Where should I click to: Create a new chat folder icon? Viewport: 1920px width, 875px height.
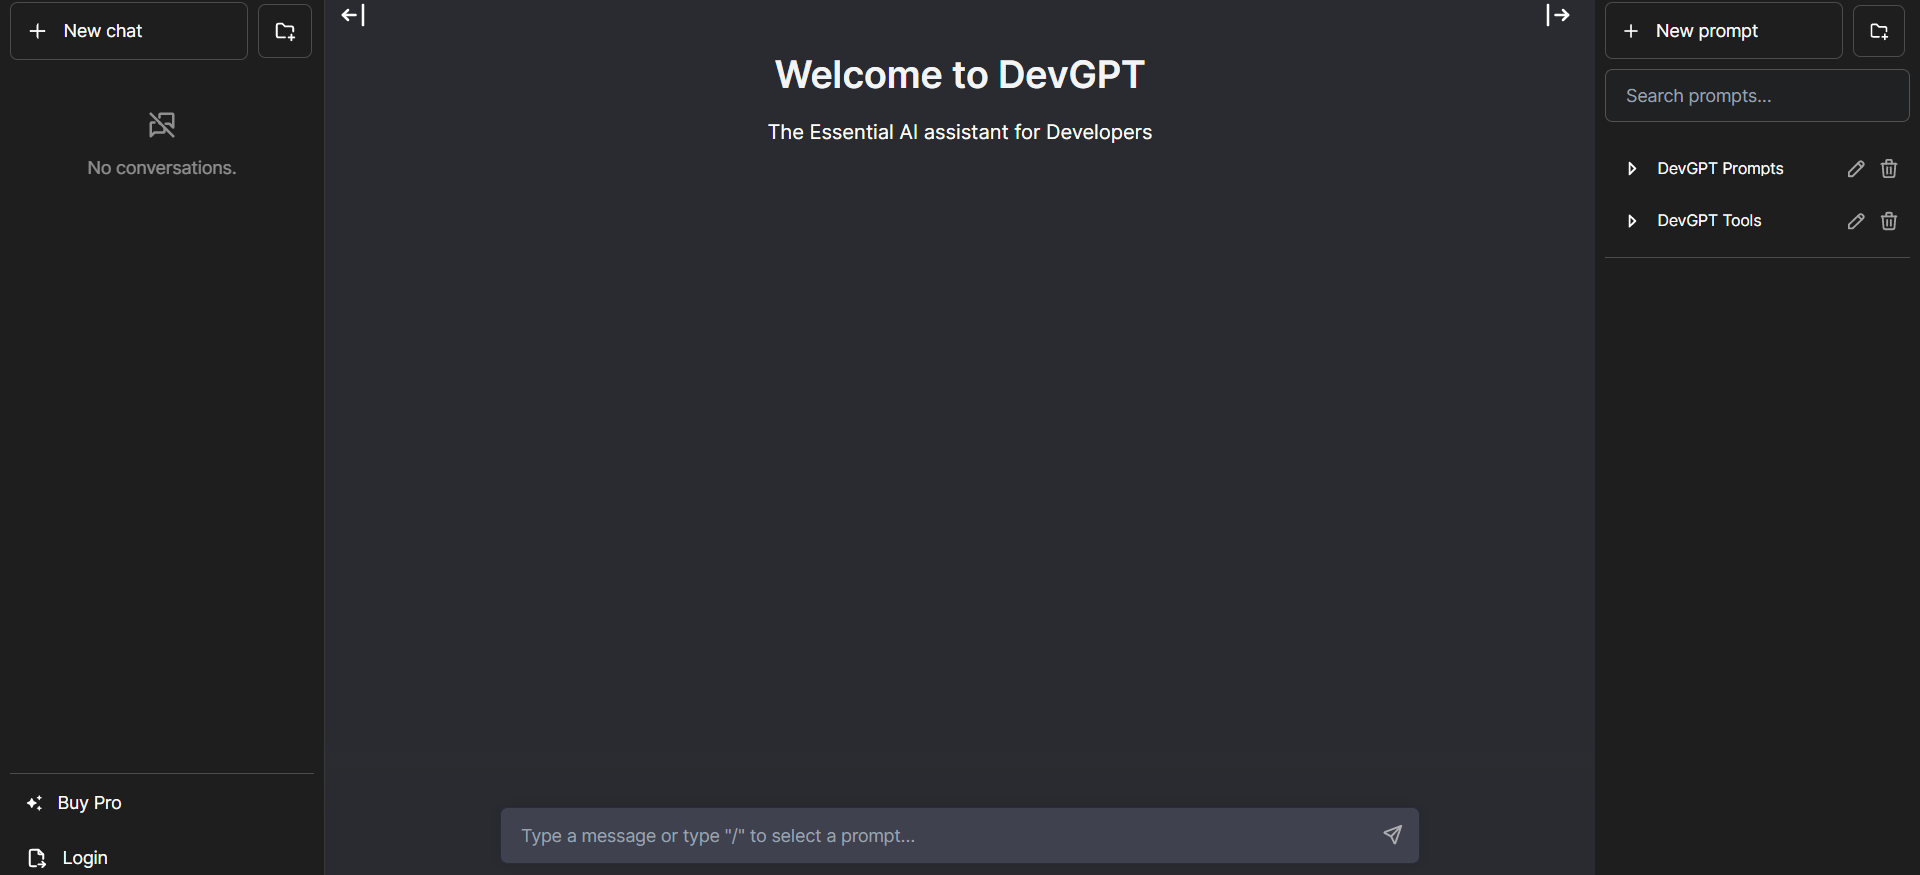point(285,31)
